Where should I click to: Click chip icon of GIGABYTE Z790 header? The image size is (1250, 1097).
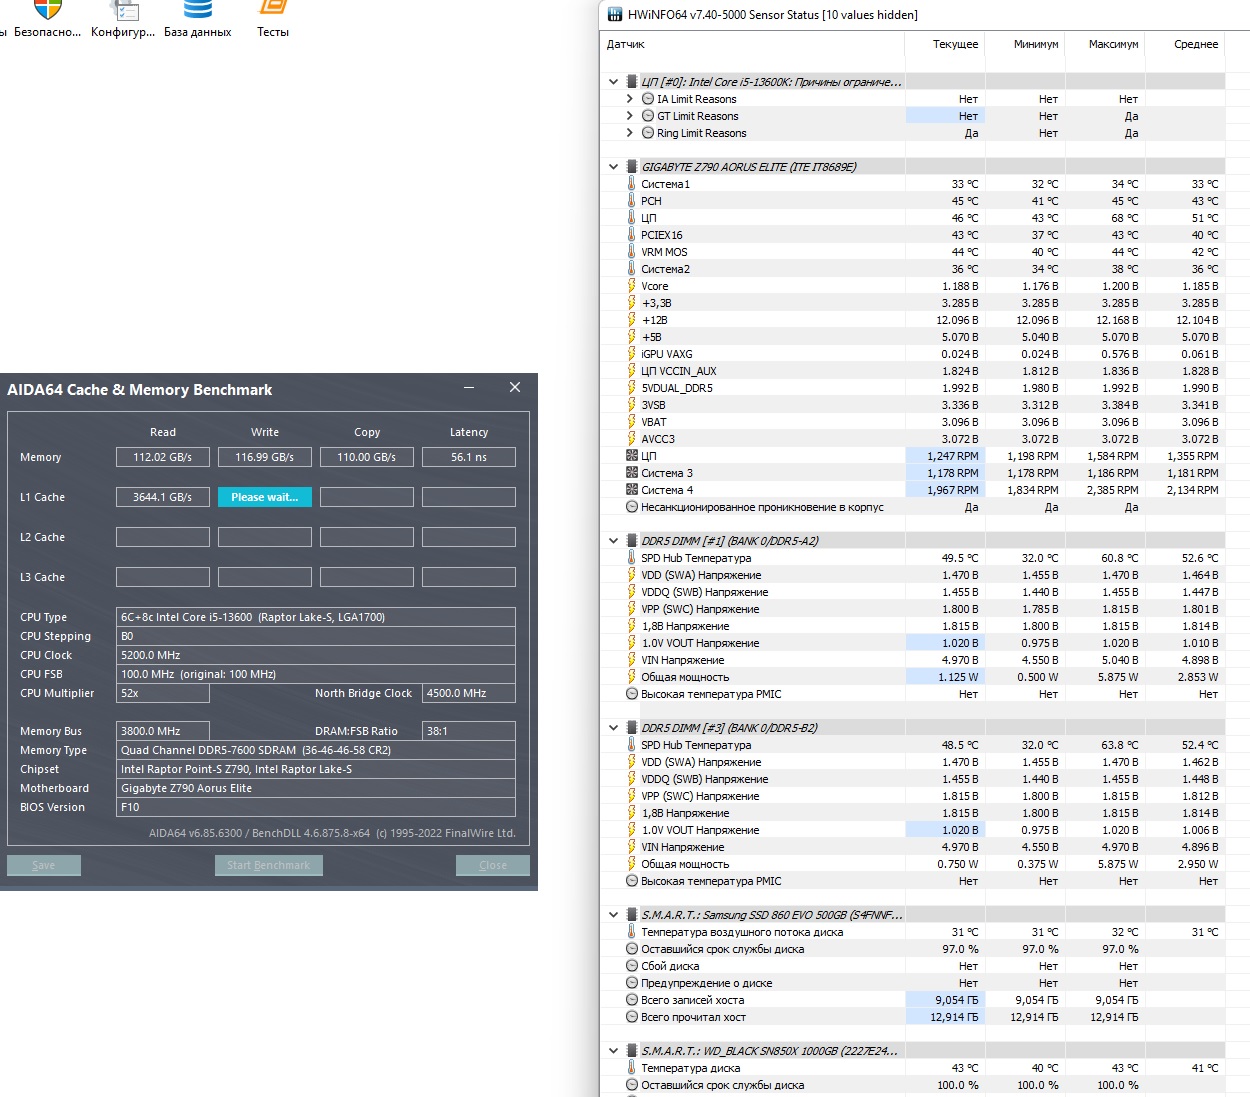click(631, 167)
